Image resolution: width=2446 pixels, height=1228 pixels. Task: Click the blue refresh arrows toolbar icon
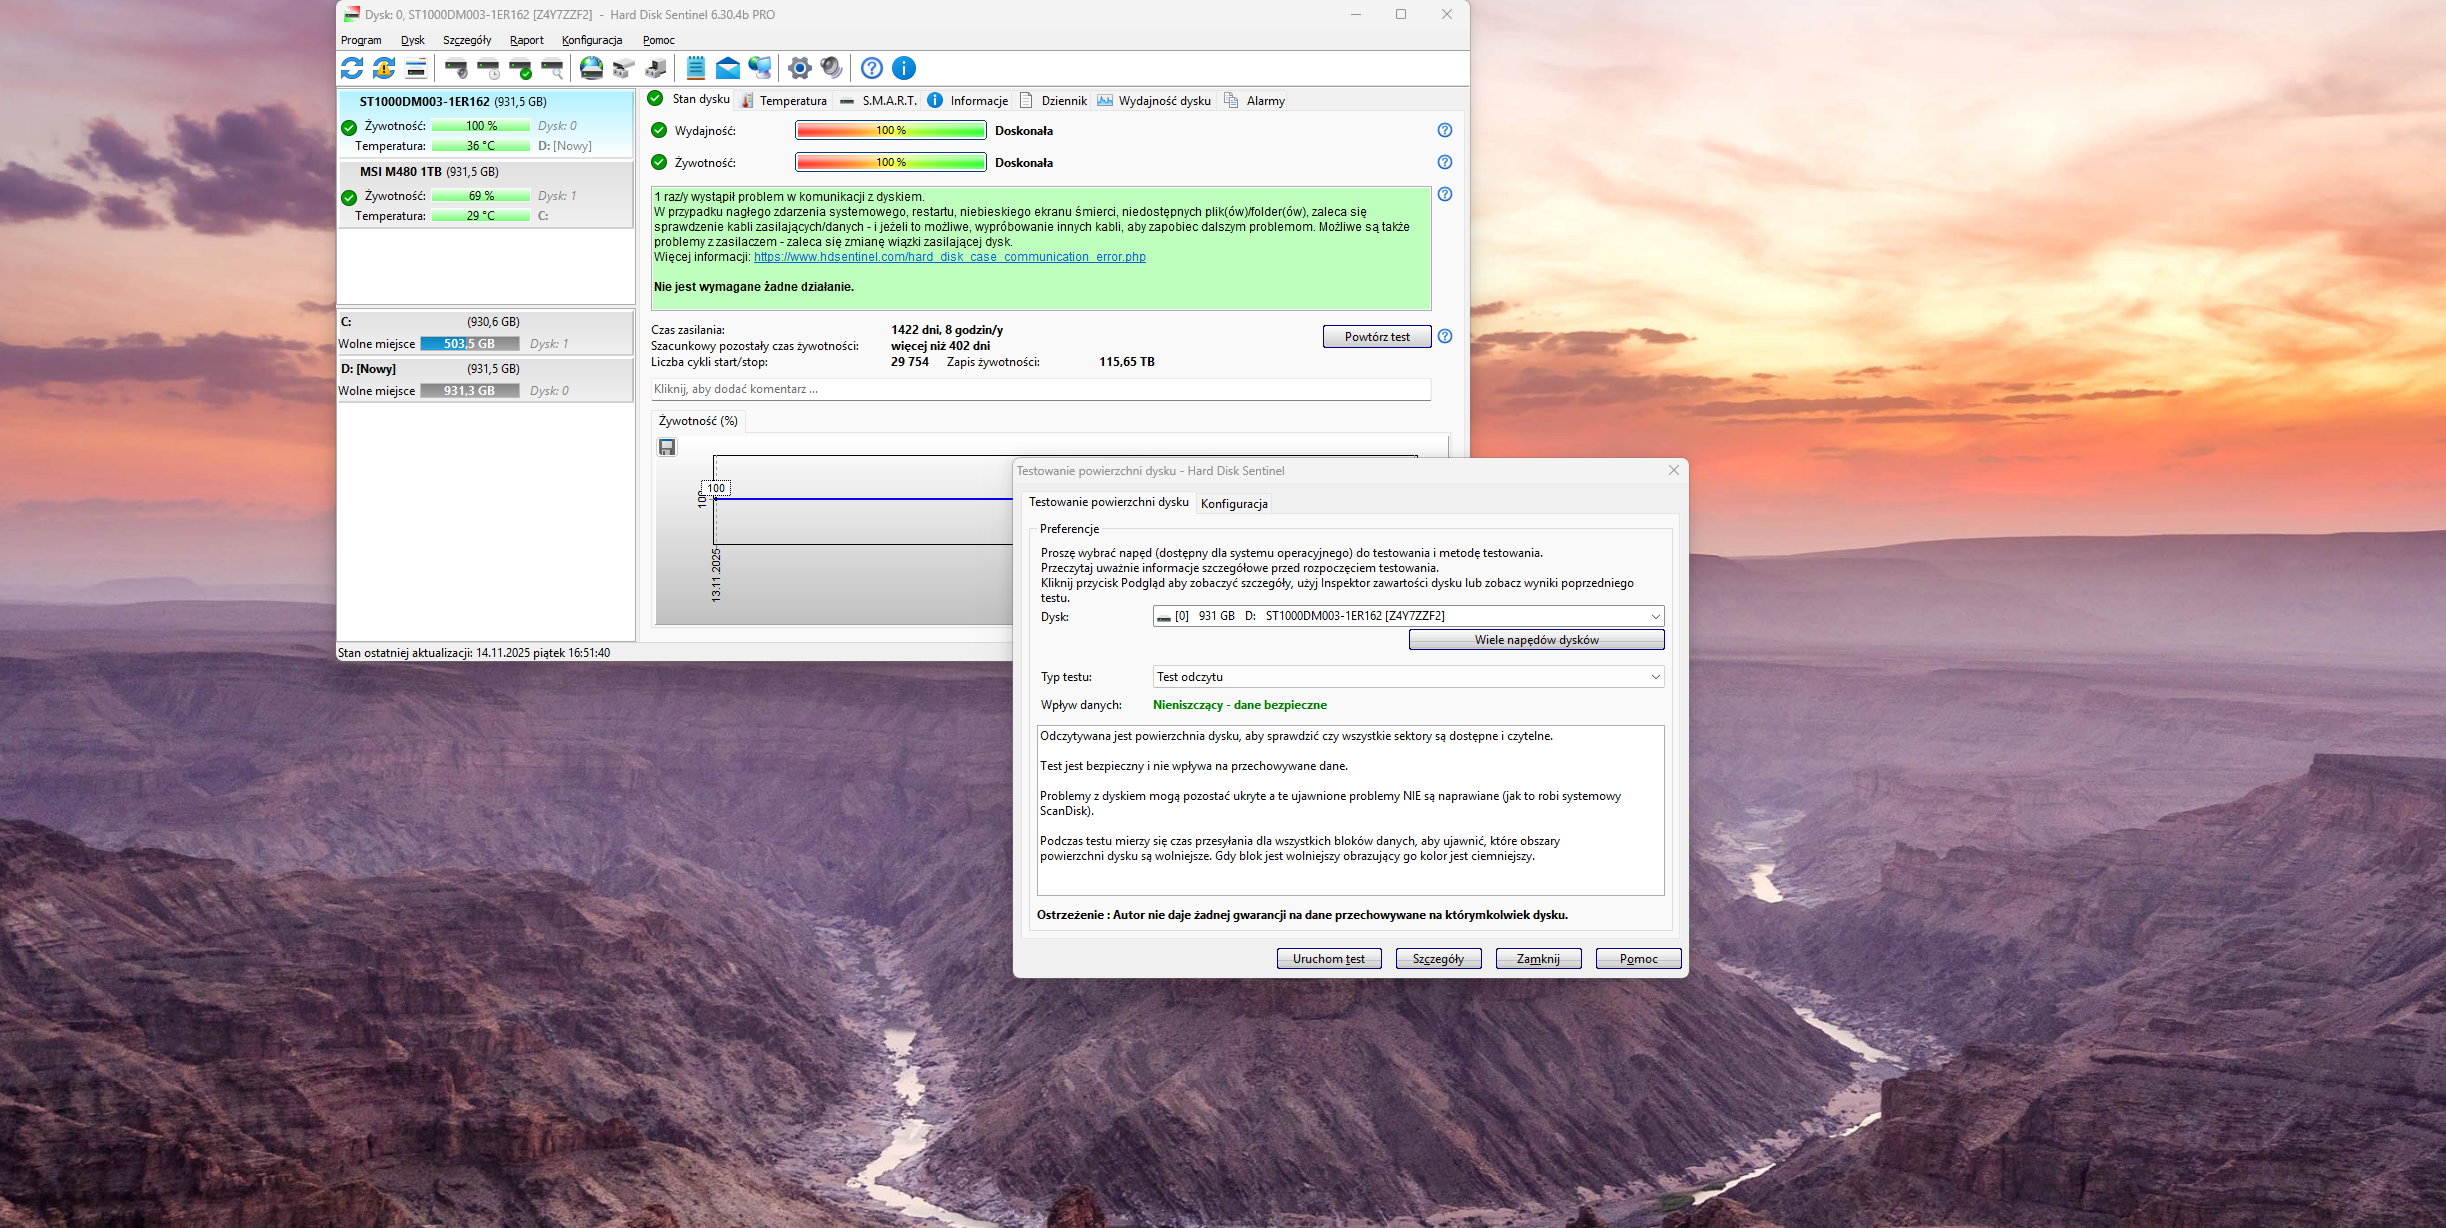352,68
